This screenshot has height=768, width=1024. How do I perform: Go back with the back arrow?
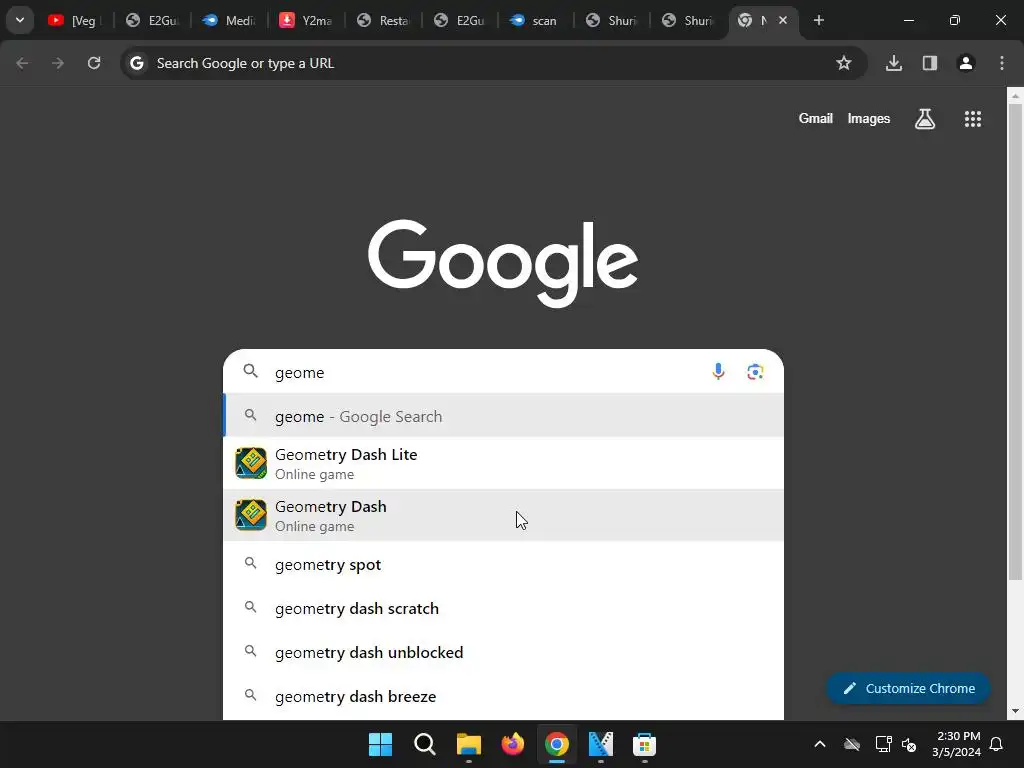pos(22,63)
